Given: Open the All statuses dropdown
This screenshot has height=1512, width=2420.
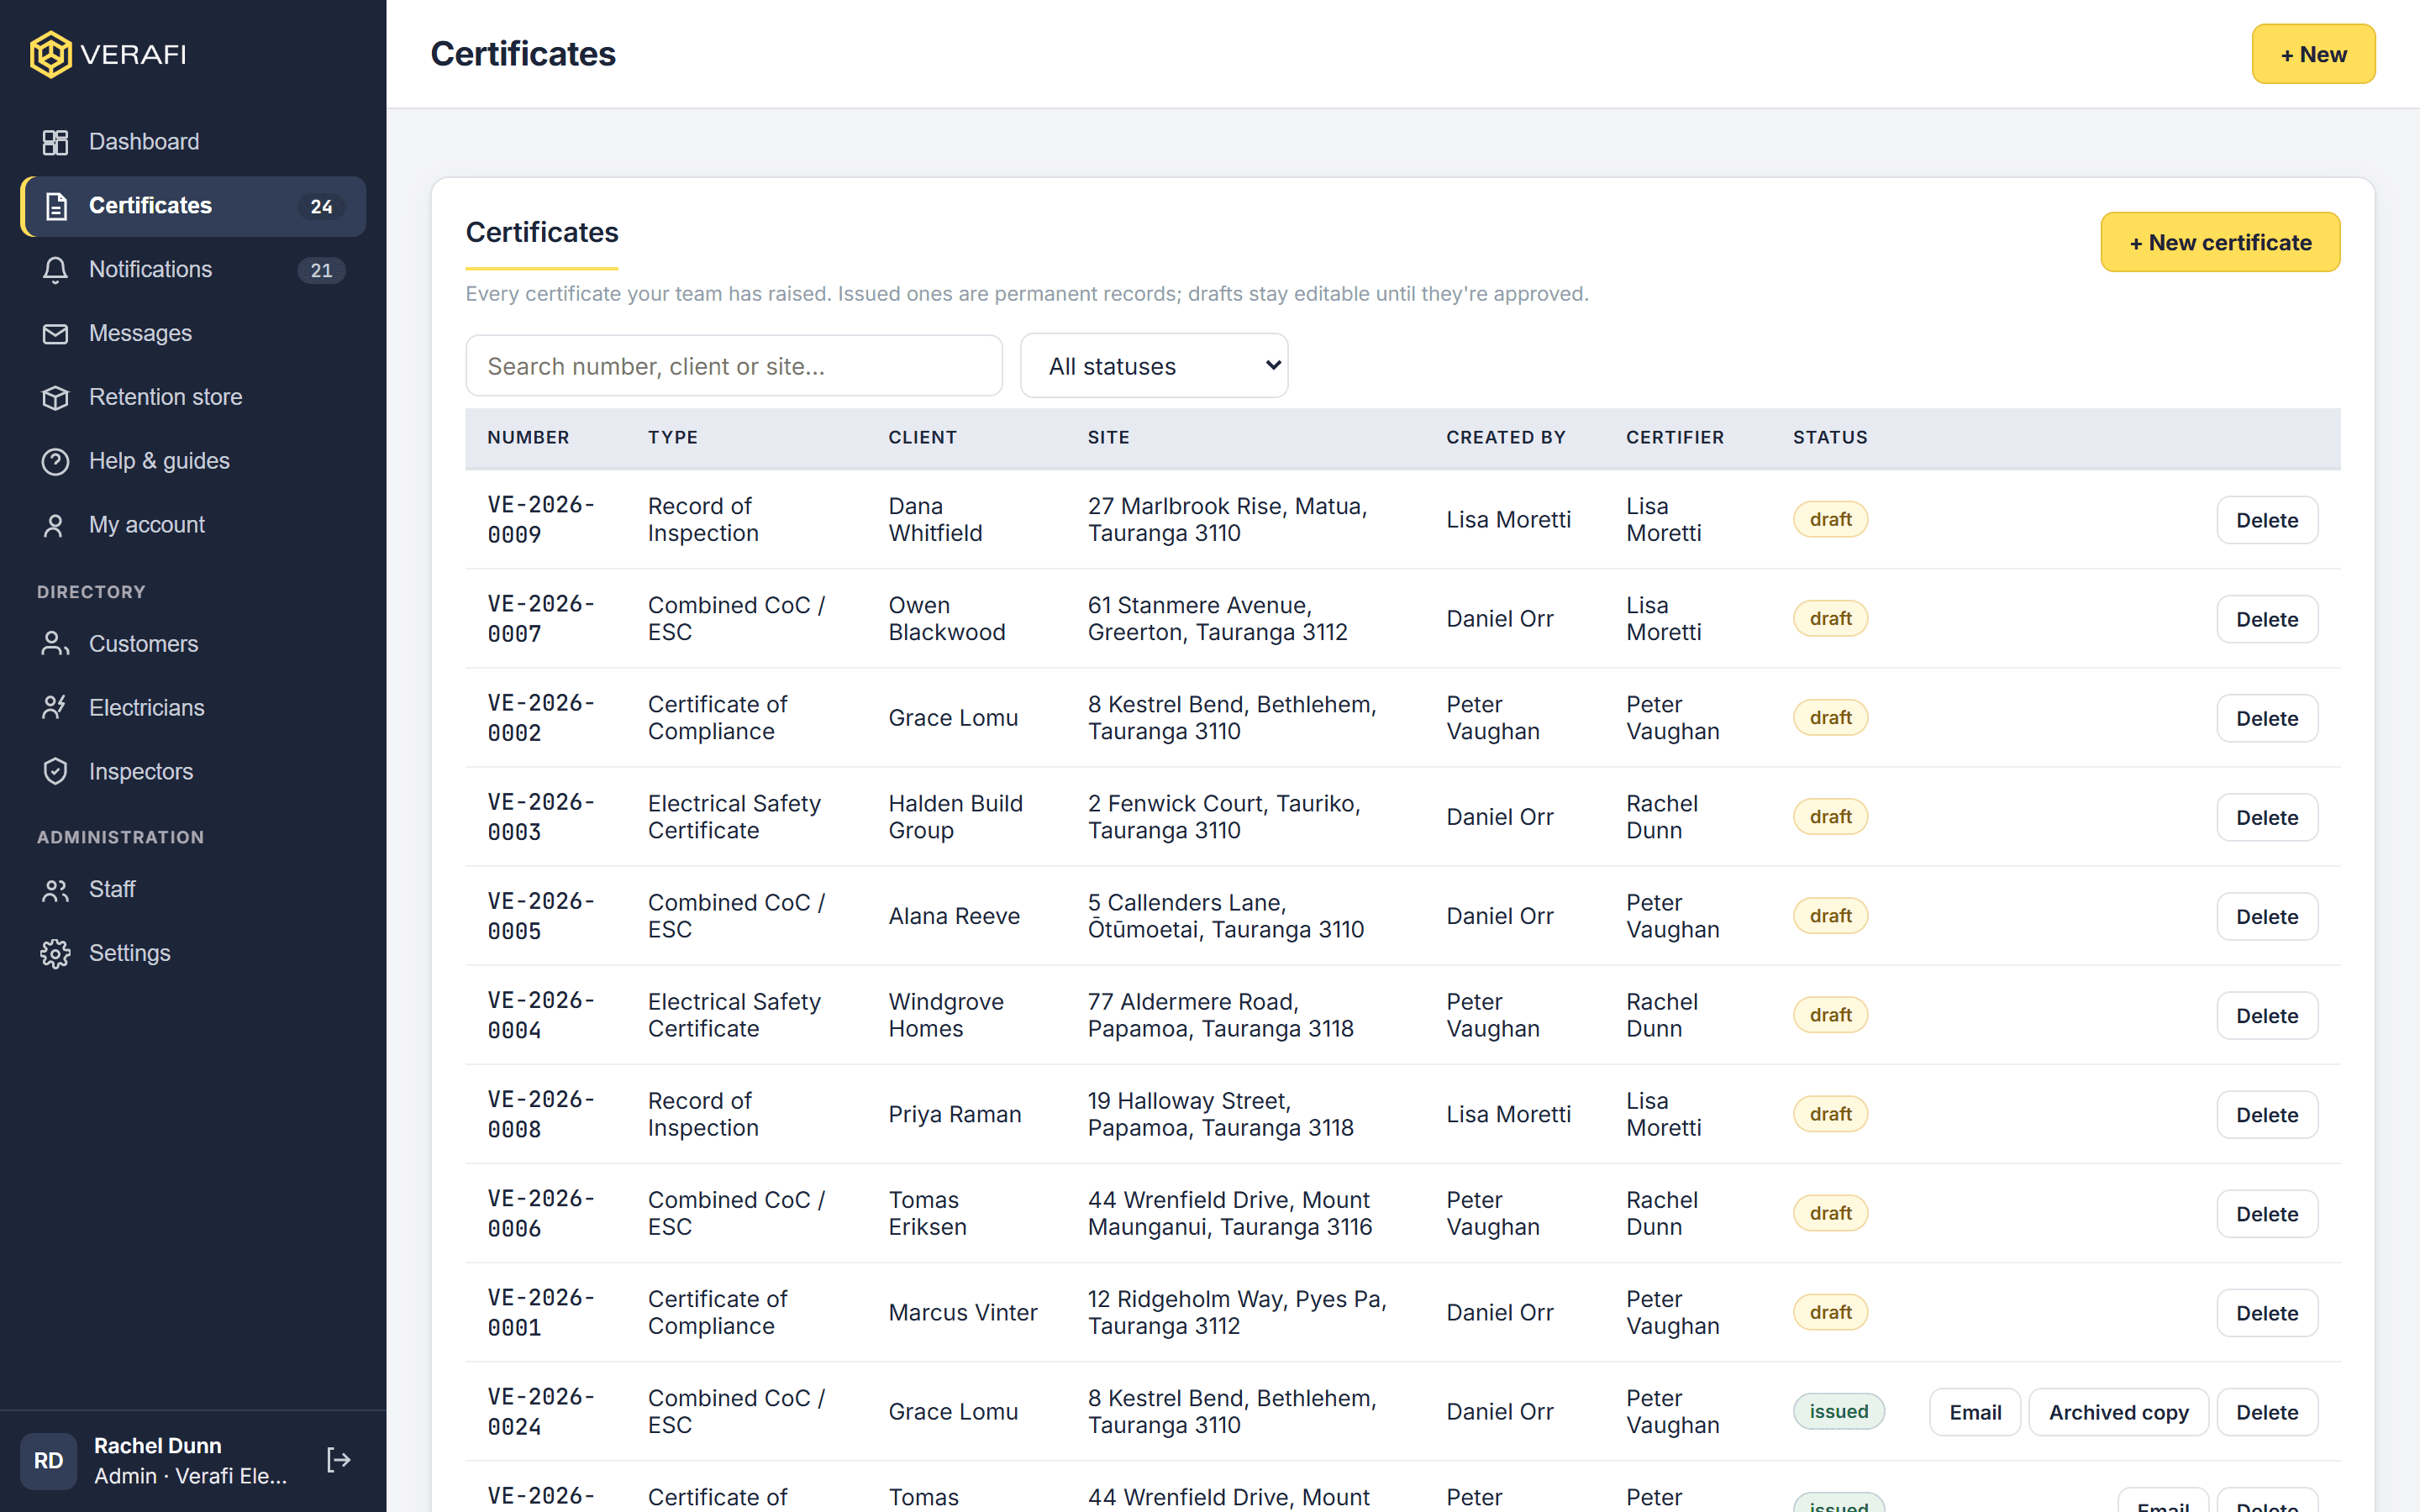Looking at the screenshot, I should [x=1154, y=366].
